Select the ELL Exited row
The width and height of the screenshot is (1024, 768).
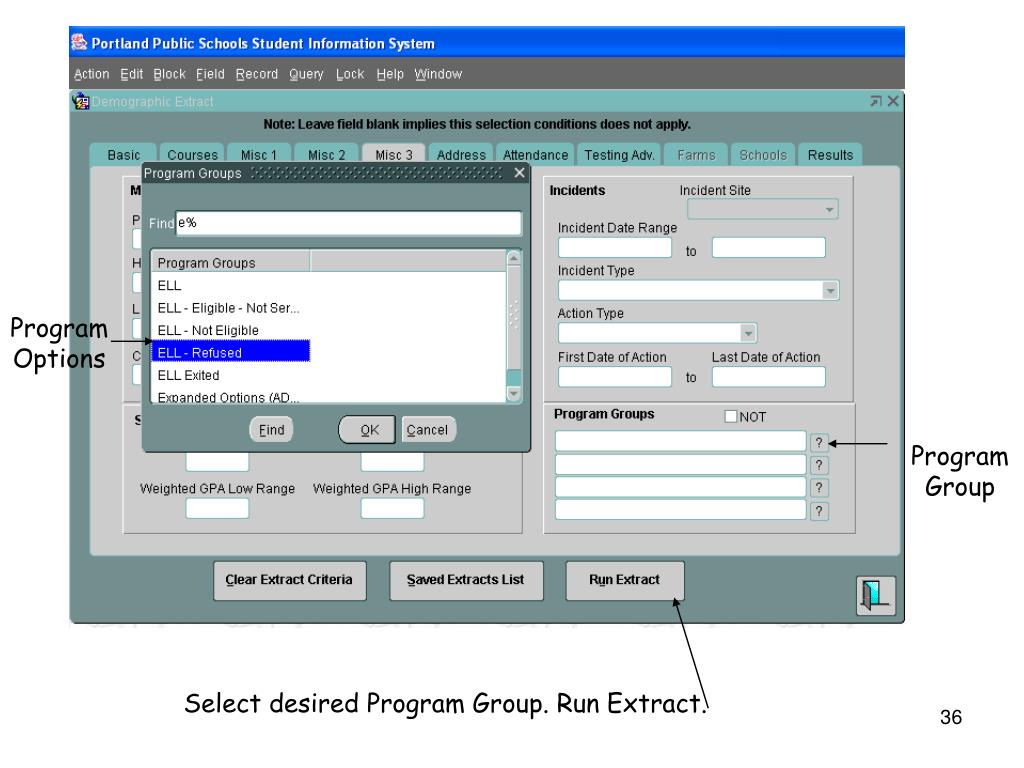coord(231,375)
